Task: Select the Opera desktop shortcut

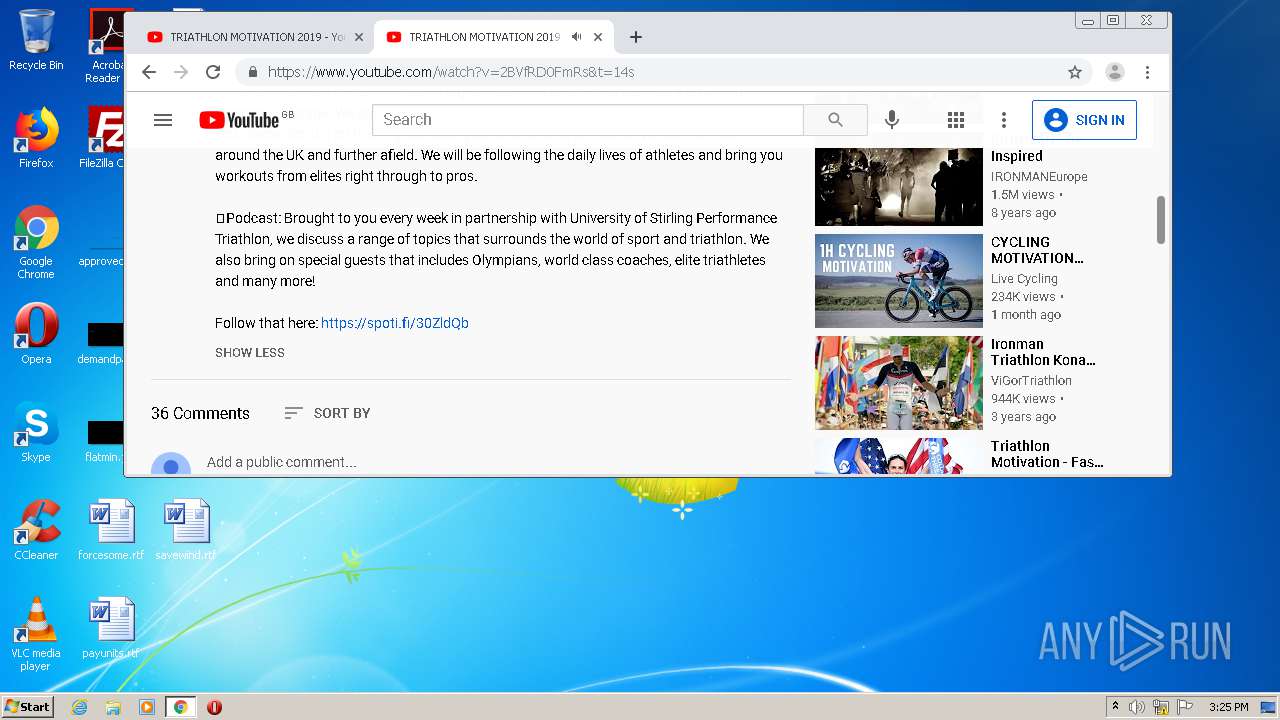Action: [x=36, y=334]
